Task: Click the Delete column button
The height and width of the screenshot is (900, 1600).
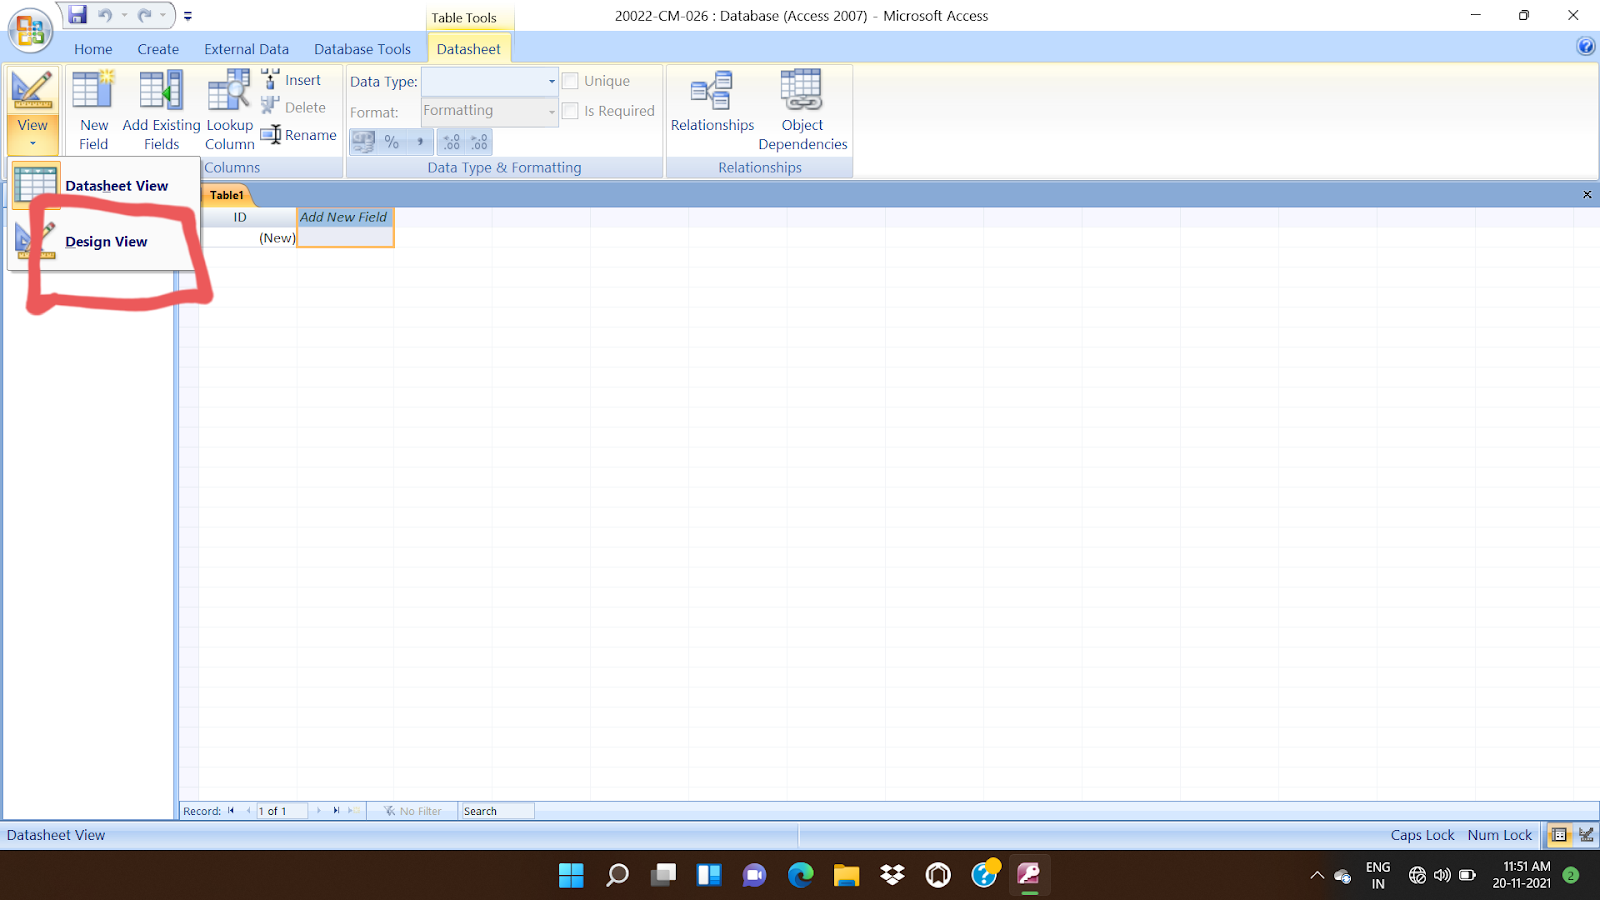Action: click(293, 107)
